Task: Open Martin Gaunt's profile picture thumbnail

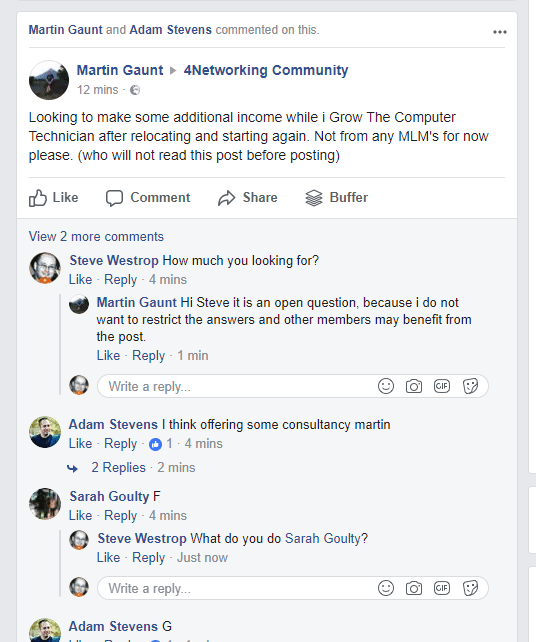Action: click(x=49, y=80)
